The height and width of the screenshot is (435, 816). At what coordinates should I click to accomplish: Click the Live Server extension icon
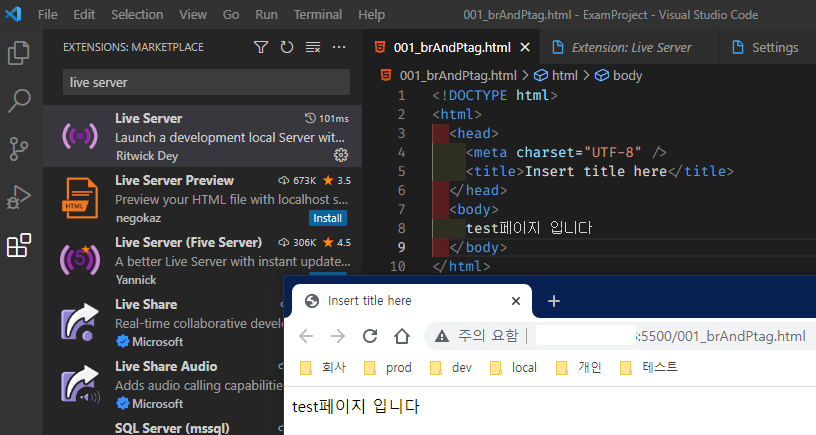tap(80, 136)
